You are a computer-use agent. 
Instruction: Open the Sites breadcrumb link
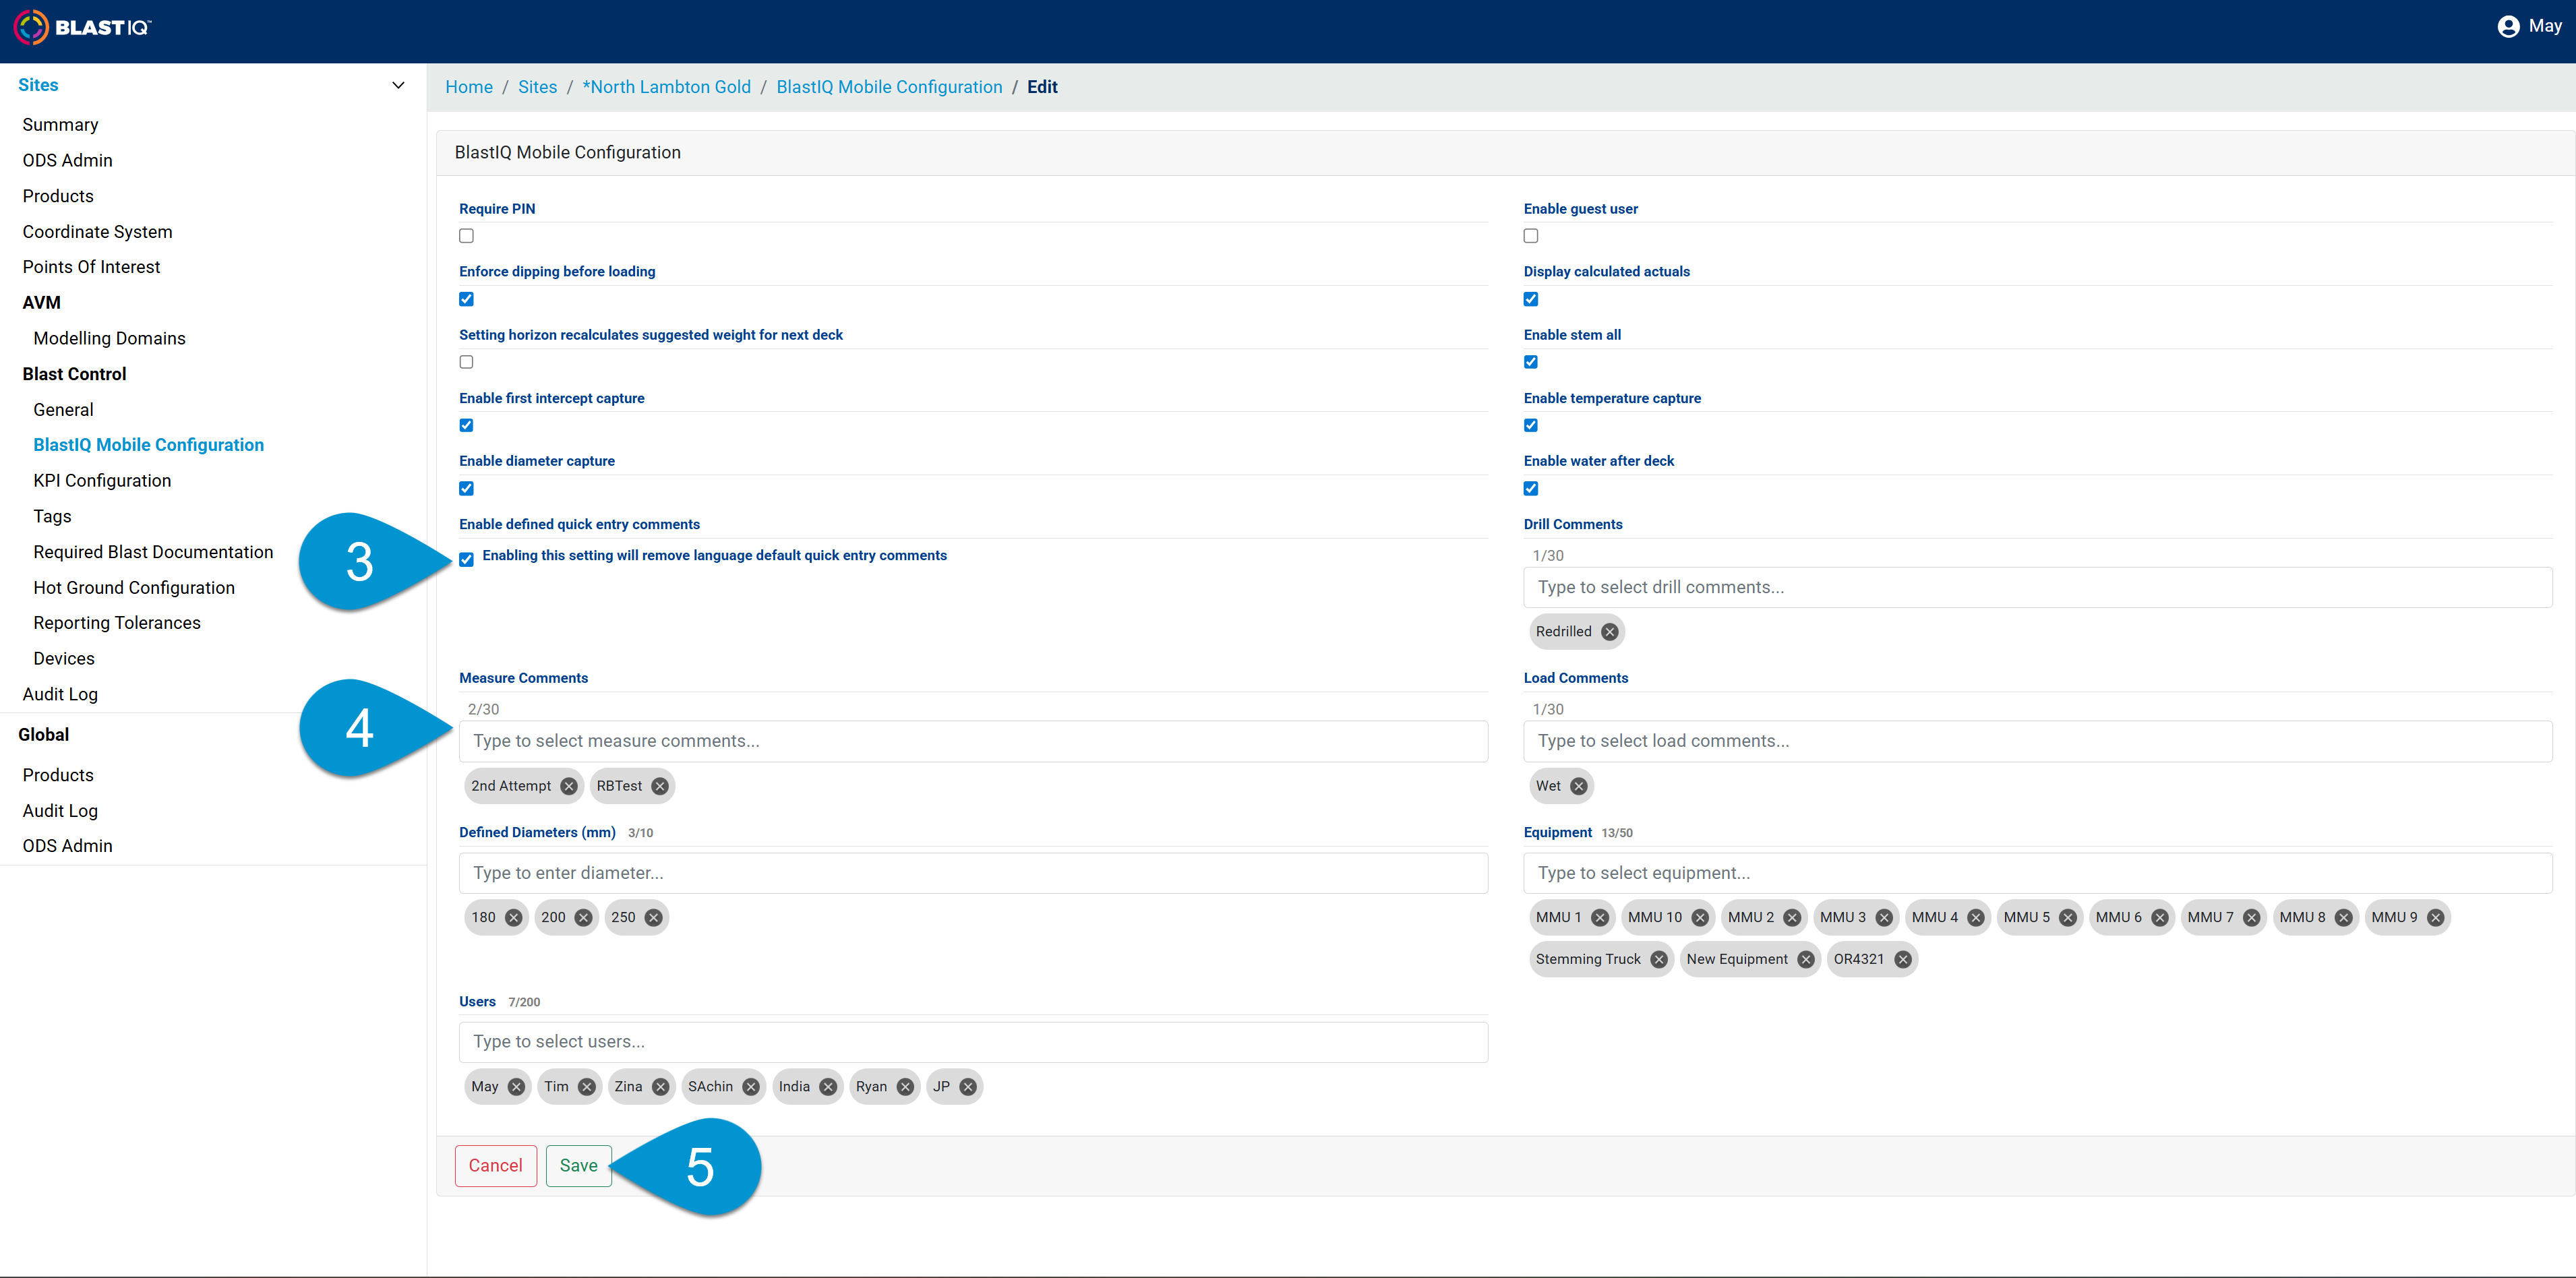coord(537,87)
